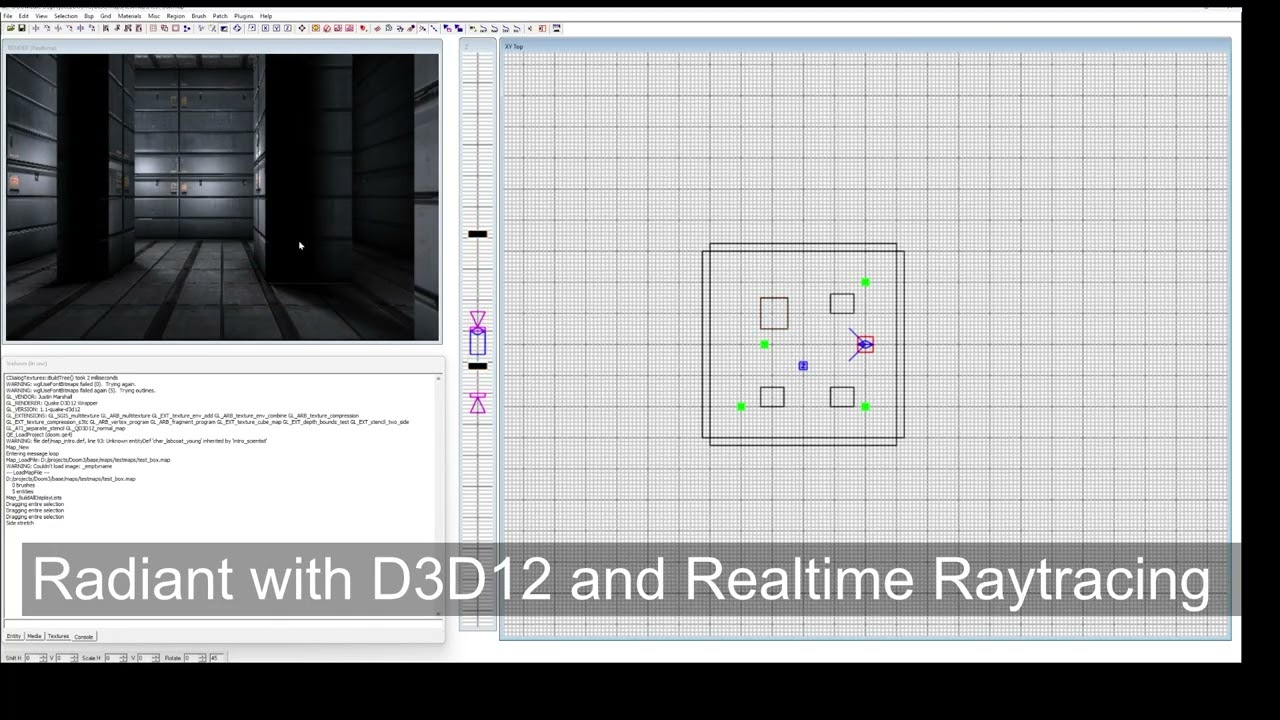Switch to the Entity tab
Image resolution: width=1280 pixels, height=720 pixels.
pyautogui.click(x=14, y=636)
